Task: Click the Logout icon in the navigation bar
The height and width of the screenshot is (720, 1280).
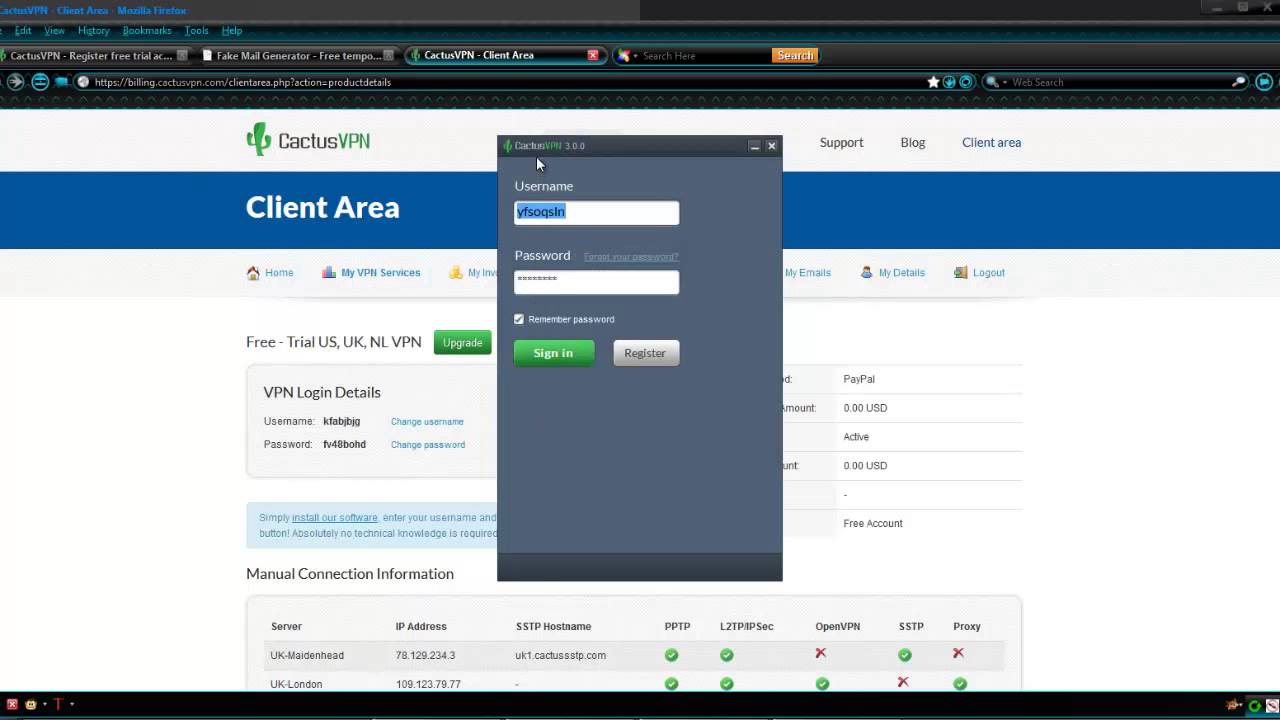Action: coord(961,272)
